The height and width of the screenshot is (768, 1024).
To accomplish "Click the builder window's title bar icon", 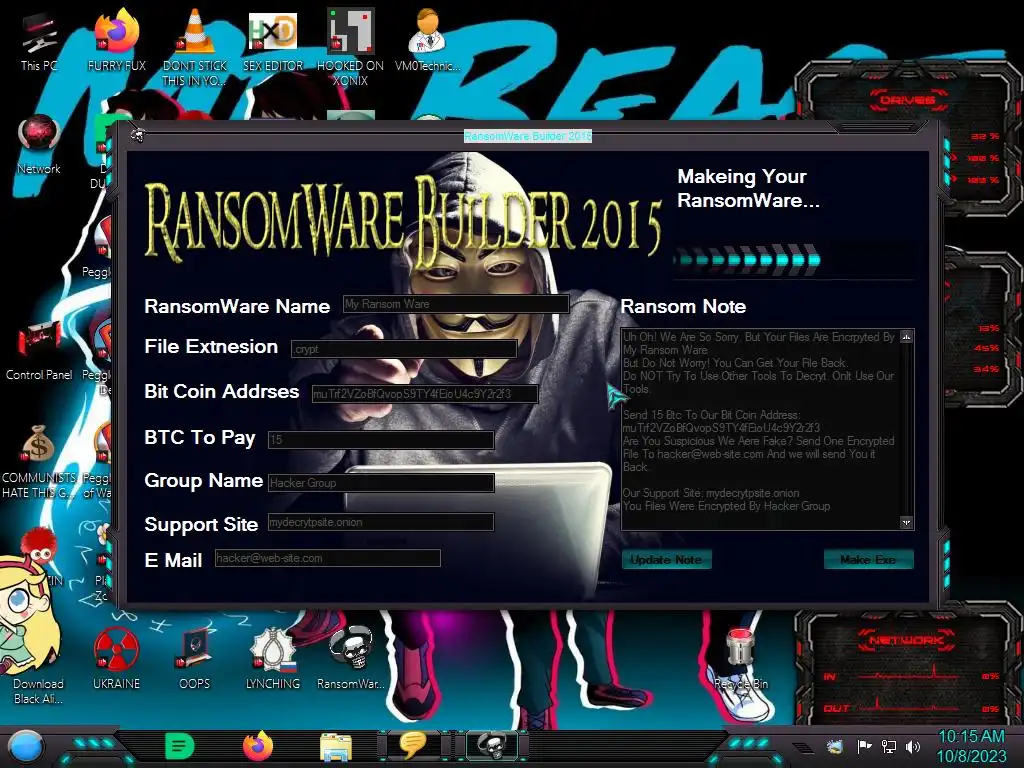I will [138, 135].
